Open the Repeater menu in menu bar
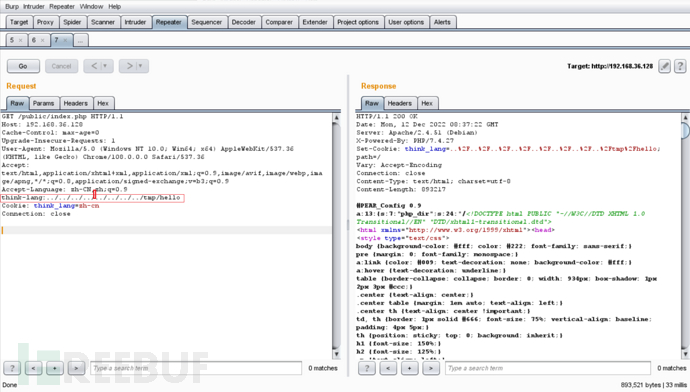The height and width of the screenshot is (392, 690). click(62, 7)
